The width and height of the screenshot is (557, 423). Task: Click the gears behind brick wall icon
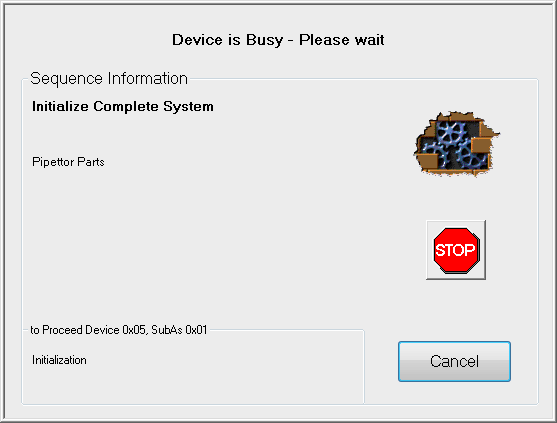click(x=457, y=144)
